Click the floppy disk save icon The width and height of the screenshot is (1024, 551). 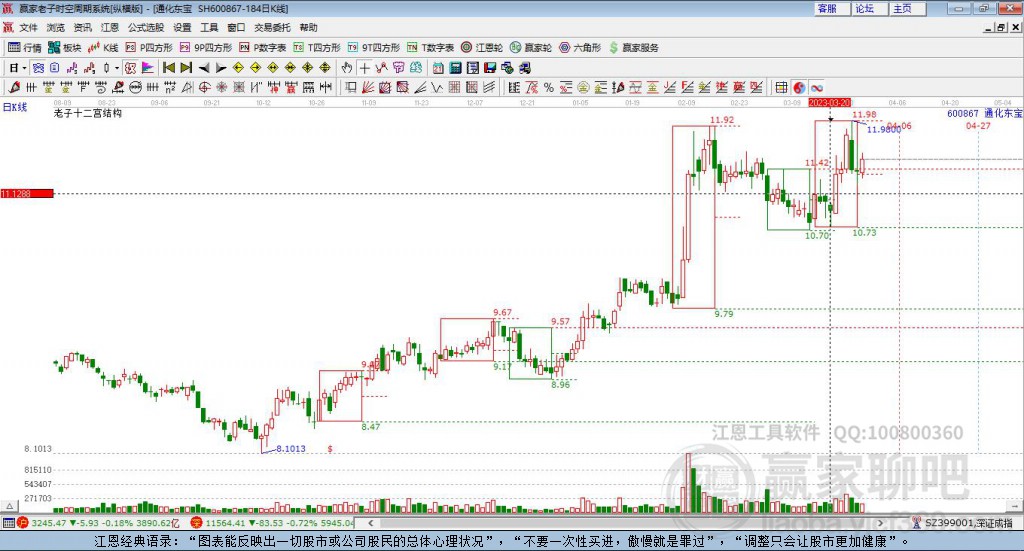point(490,68)
